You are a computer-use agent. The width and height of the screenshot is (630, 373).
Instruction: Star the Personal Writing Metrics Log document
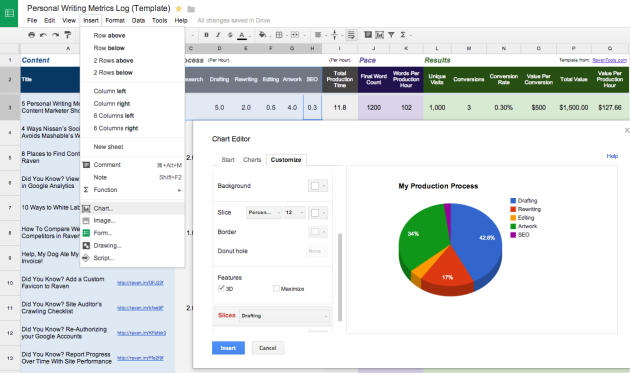pos(178,8)
